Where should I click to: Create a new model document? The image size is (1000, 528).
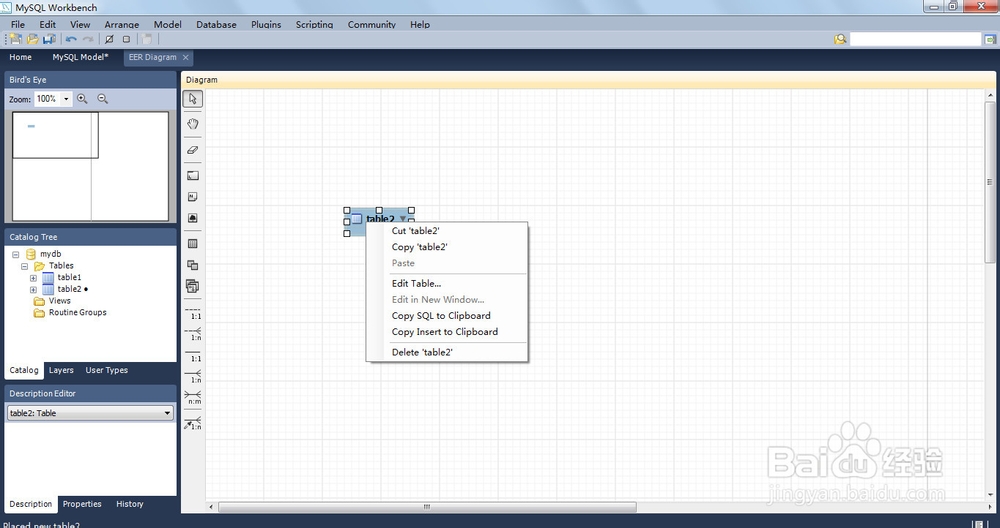click(x=15, y=40)
